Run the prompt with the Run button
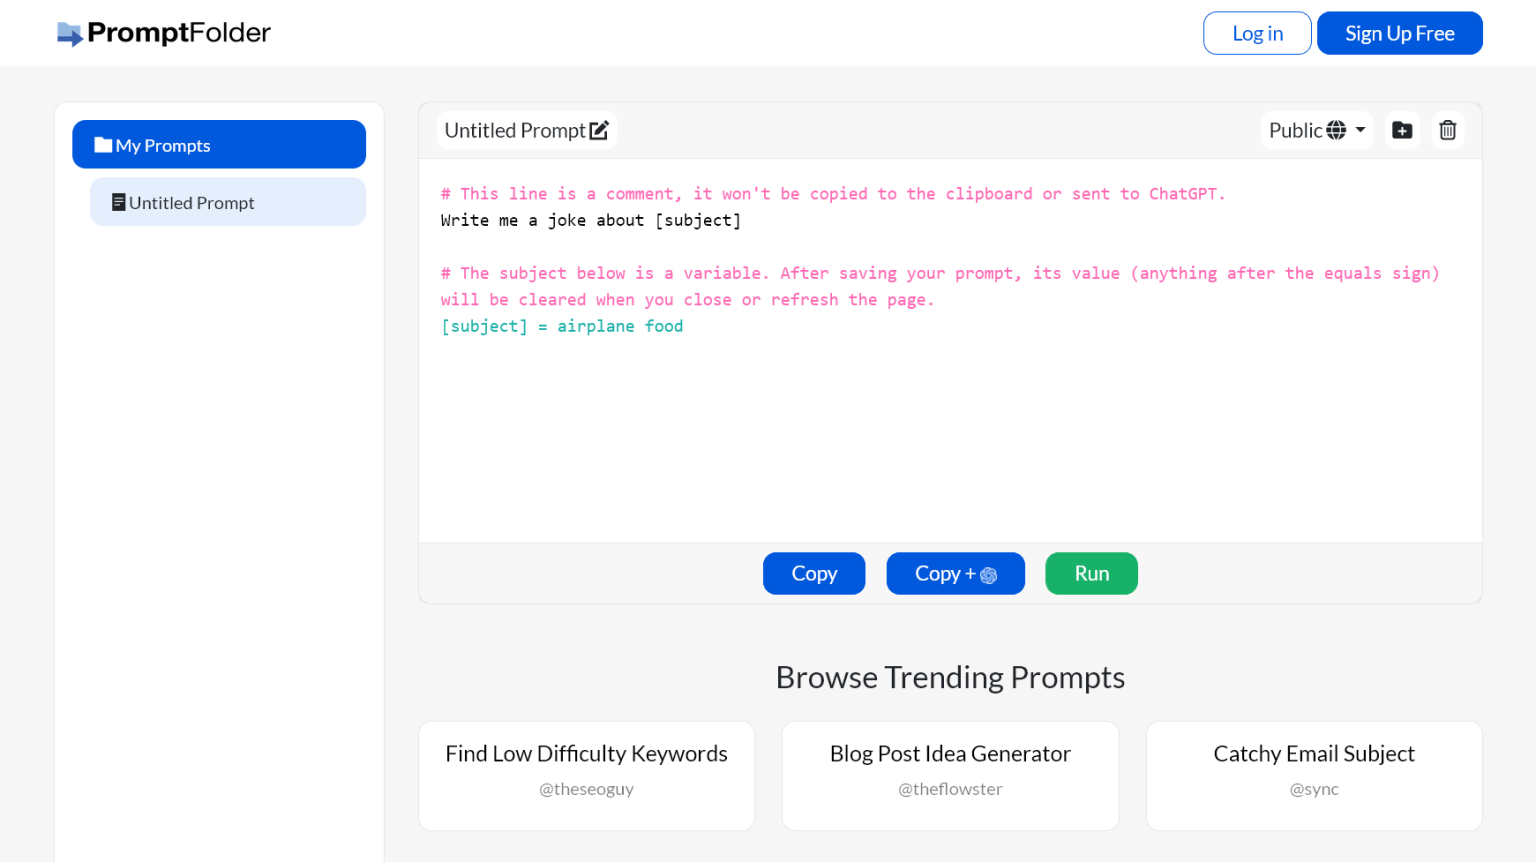1536x862 pixels. pos(1091,573)
